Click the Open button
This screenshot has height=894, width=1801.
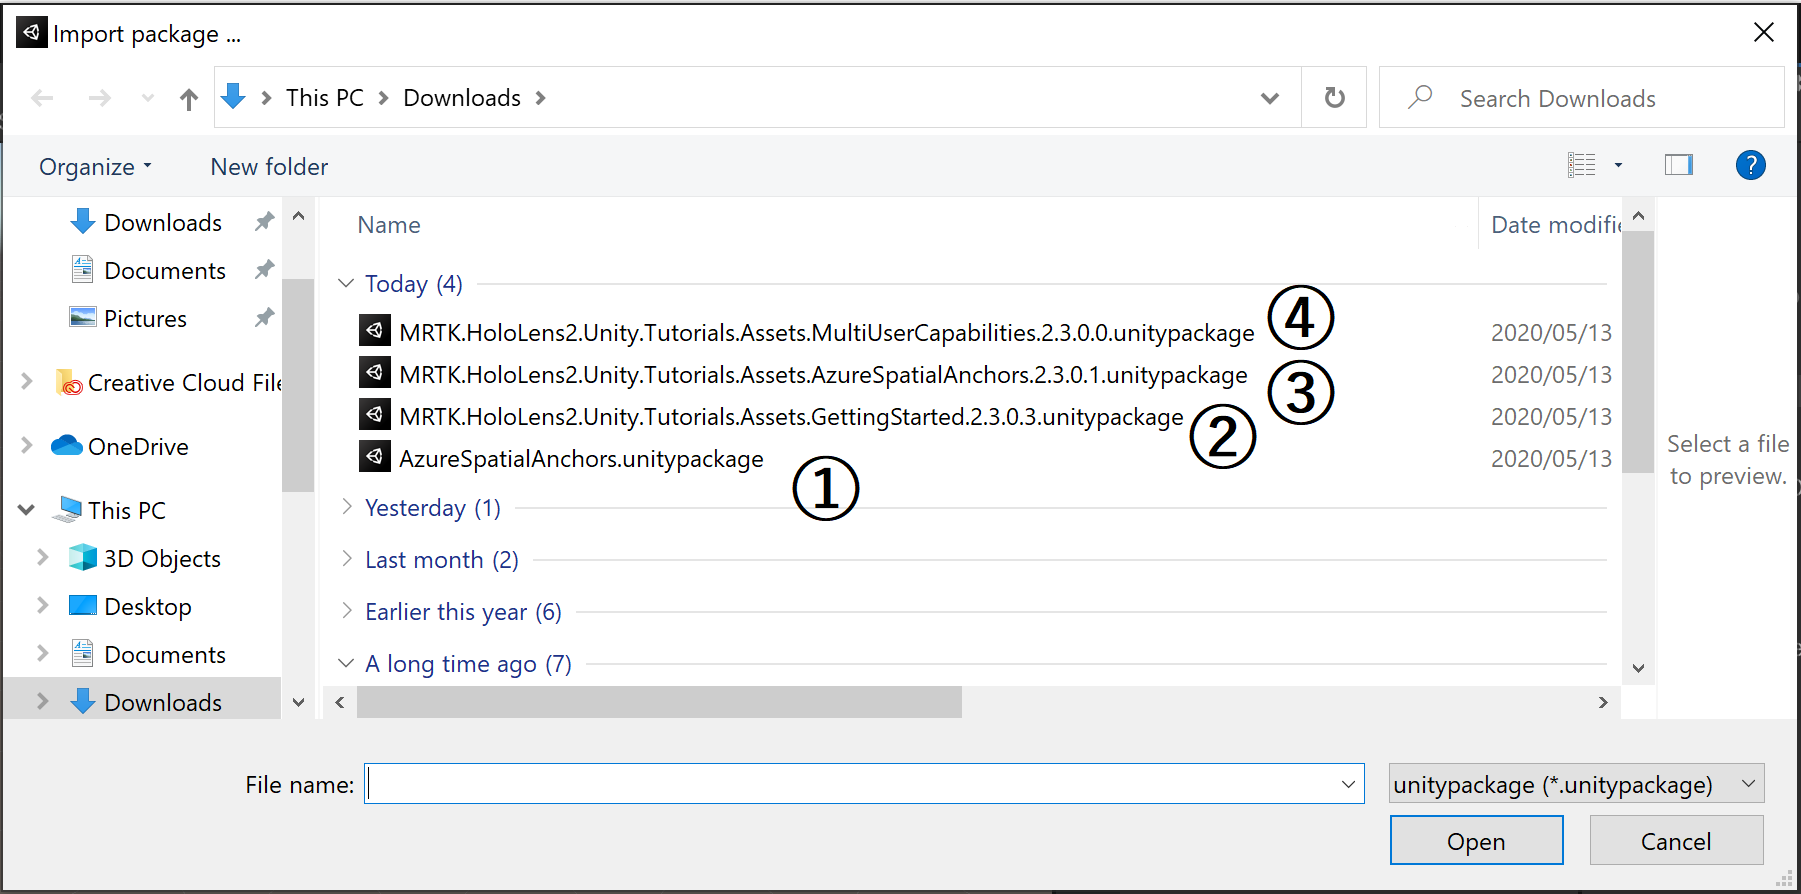[1476, 841]
